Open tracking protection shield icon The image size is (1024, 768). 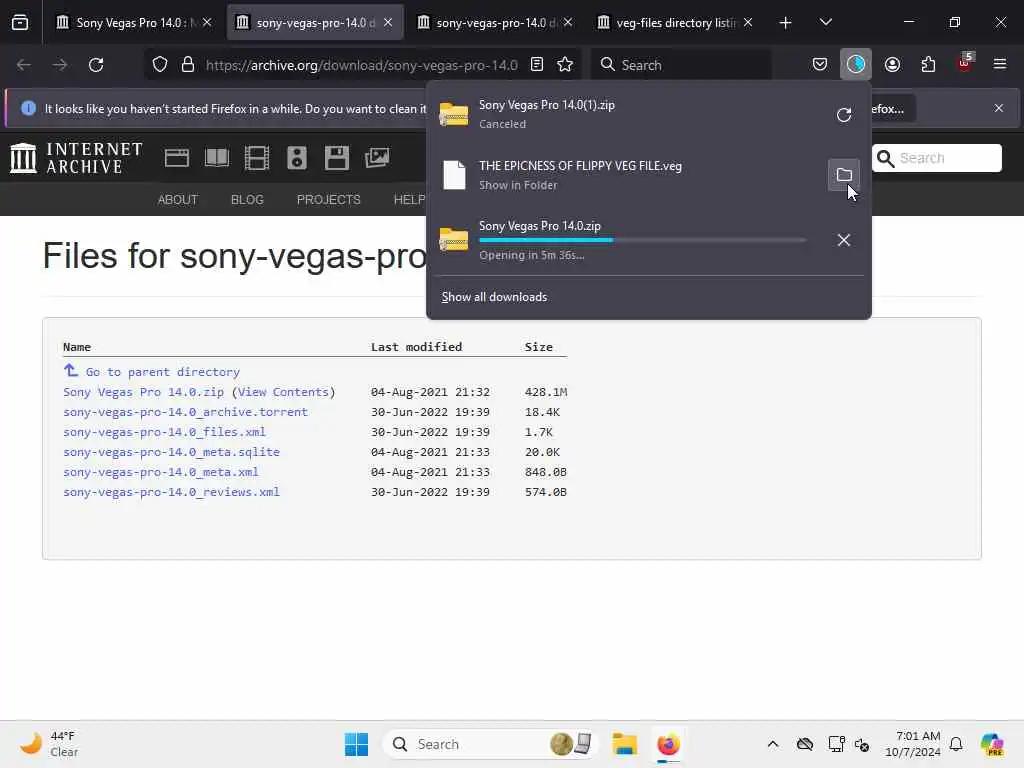[160, 65]
